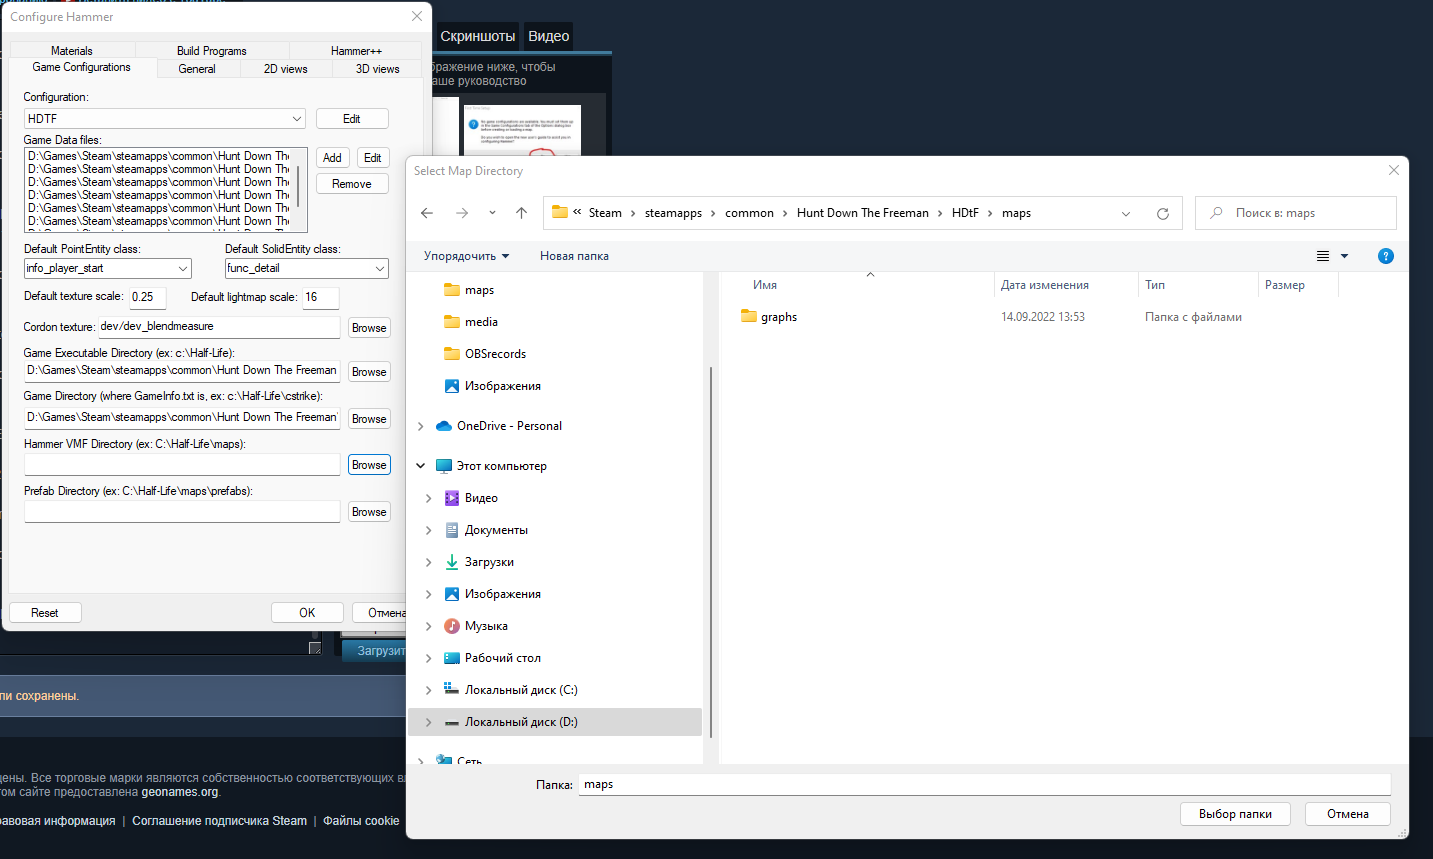Click Edit next to Configuration
Image resolution: width=1433 pixels, height=859 pixels.
pyautogui.click(x=352, y=119)
